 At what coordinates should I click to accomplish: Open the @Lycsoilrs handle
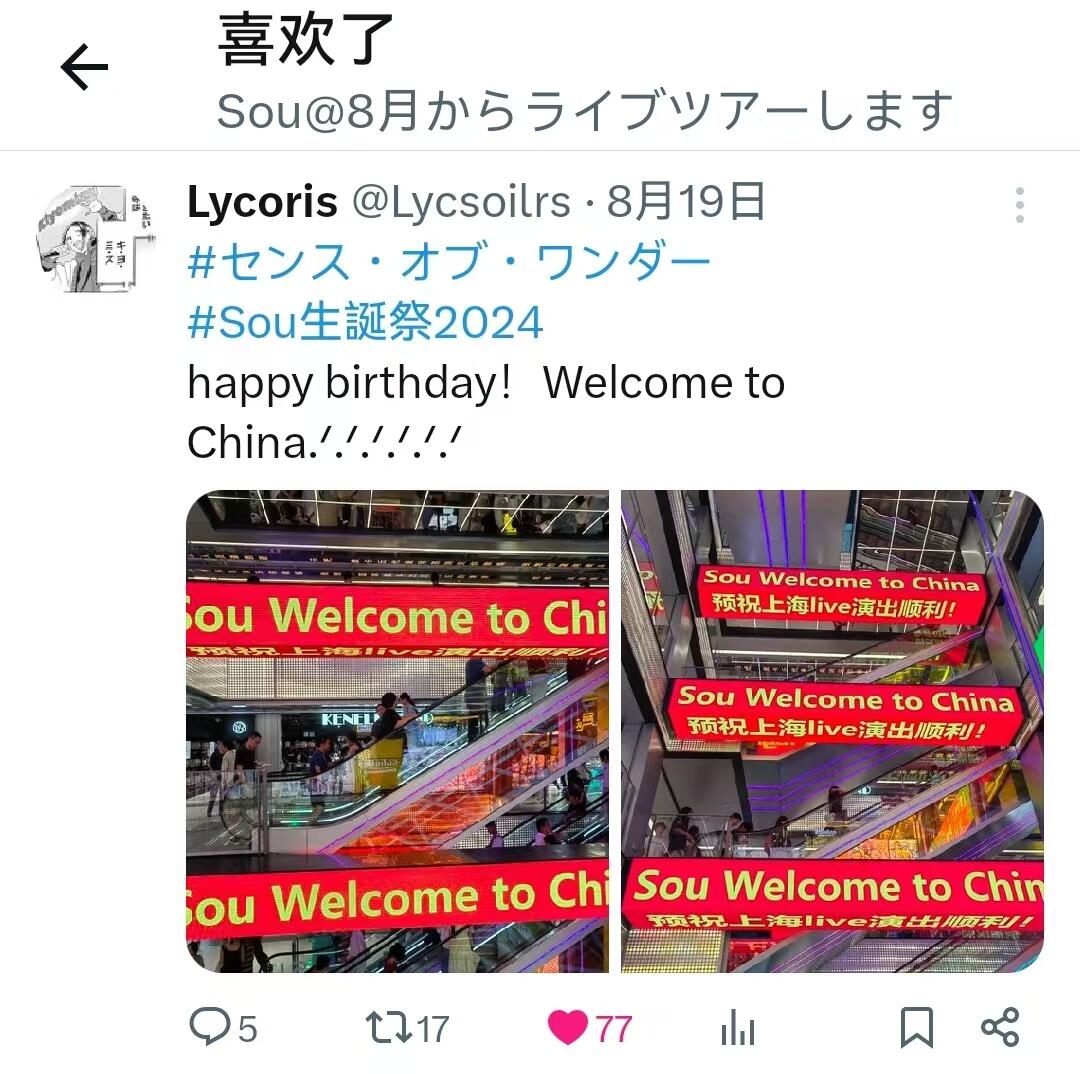[x=461, y=203]
